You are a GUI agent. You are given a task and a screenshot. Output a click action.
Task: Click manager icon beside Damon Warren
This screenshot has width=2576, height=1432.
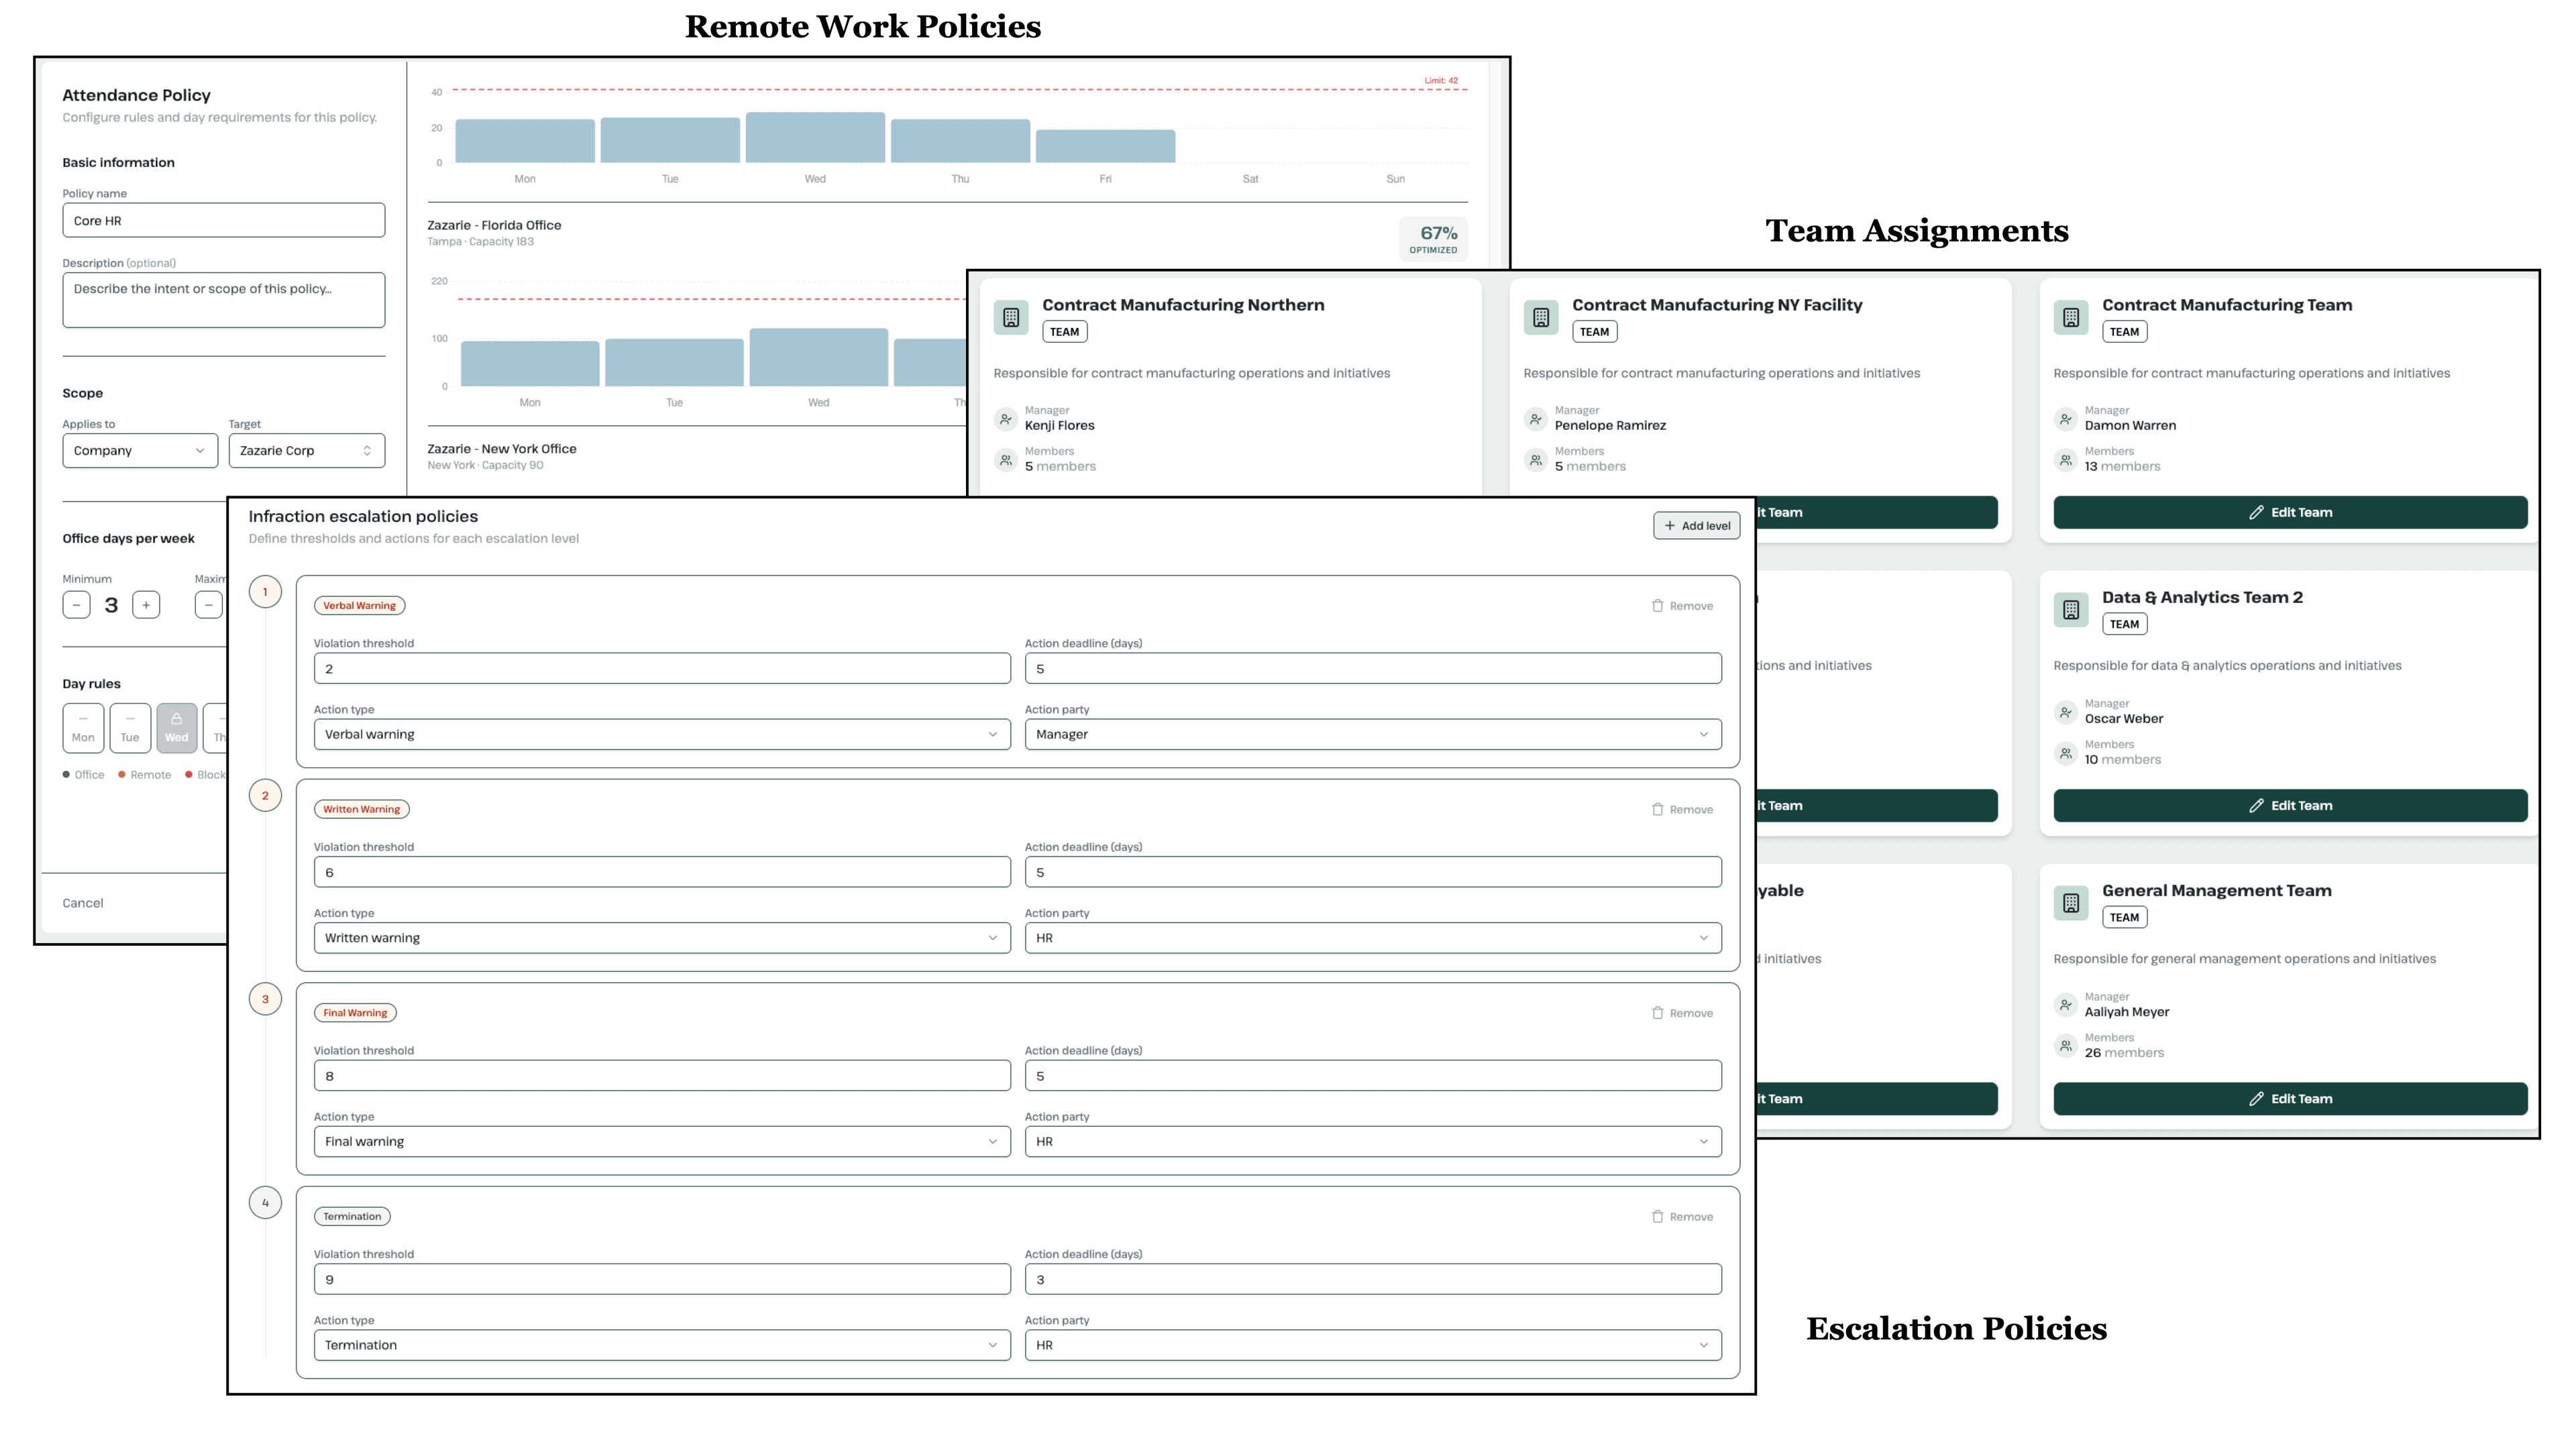2066,418
